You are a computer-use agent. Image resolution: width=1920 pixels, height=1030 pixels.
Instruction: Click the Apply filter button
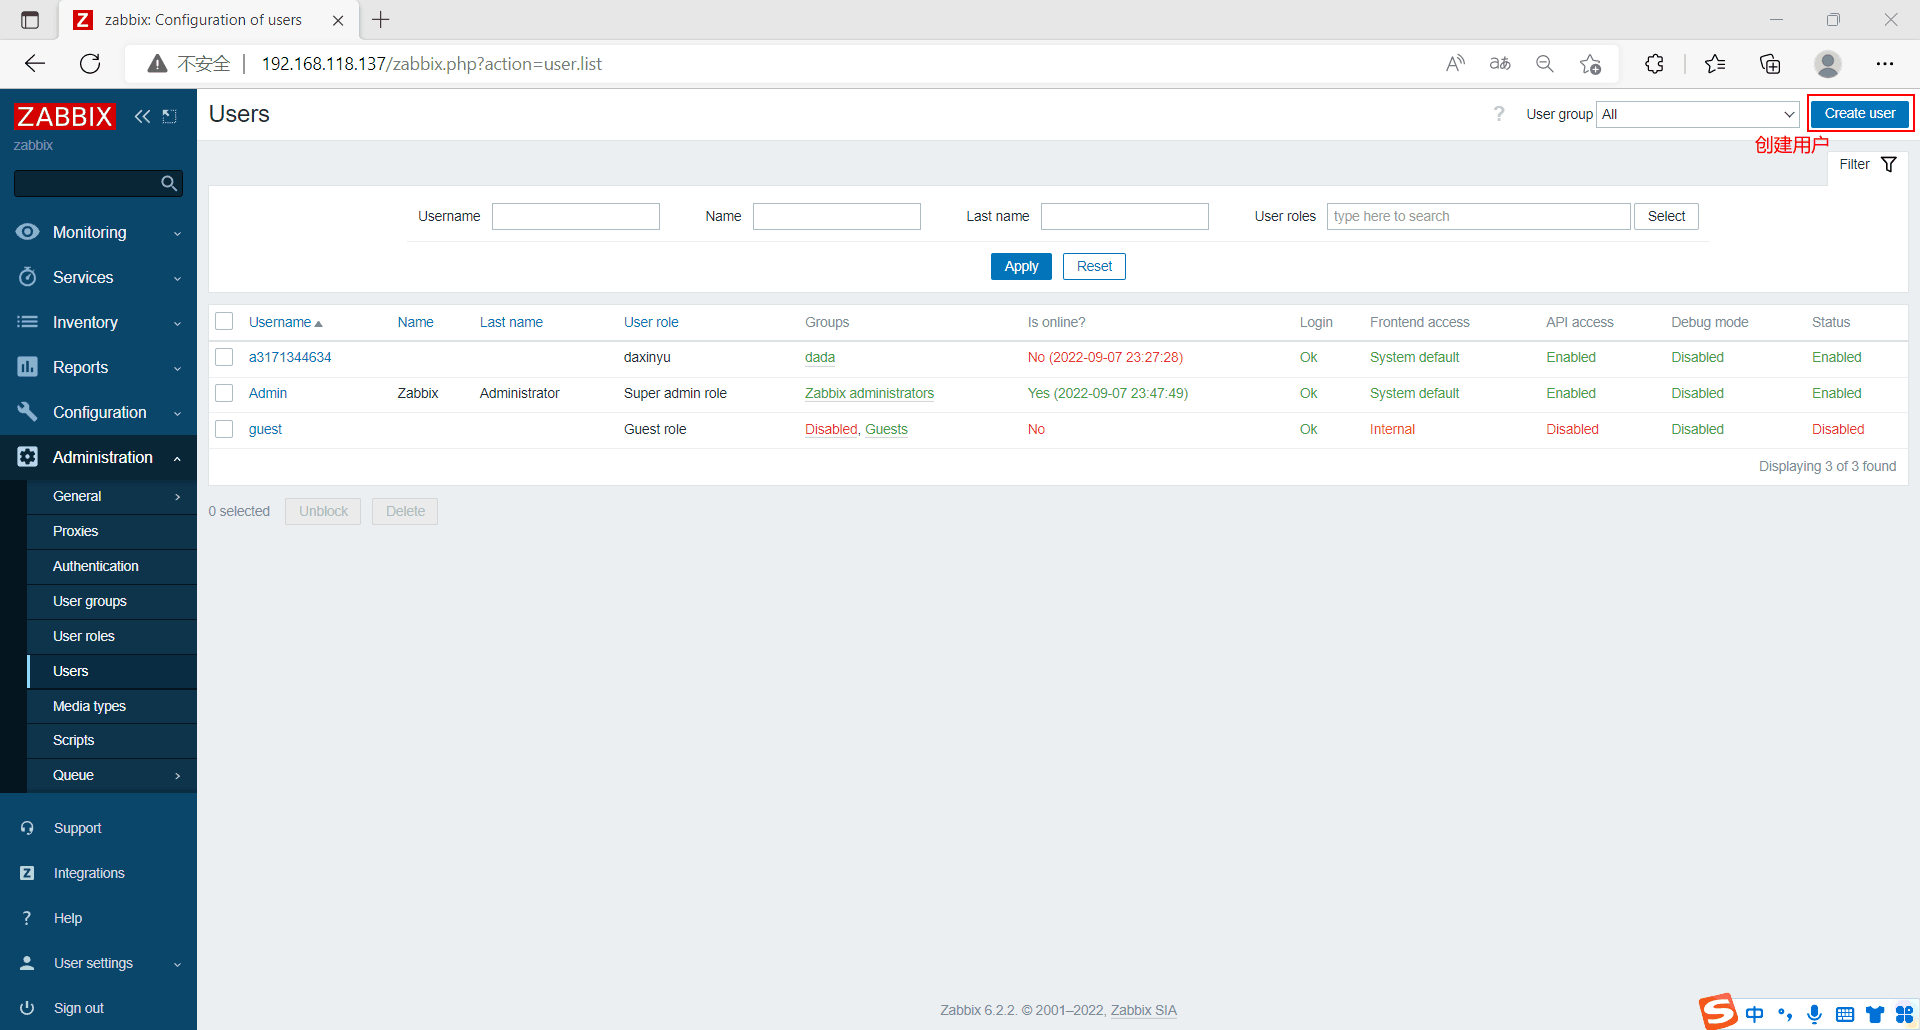(1021, 266)
